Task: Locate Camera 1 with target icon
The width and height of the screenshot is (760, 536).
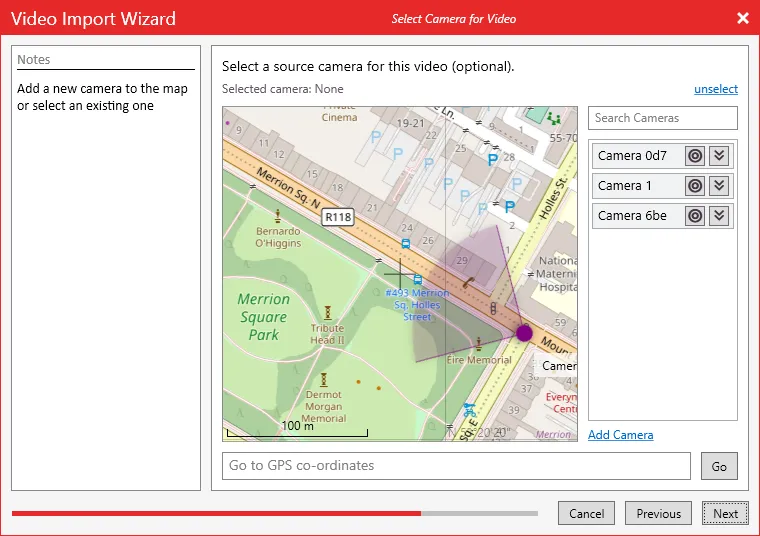Action: [695, 186]
